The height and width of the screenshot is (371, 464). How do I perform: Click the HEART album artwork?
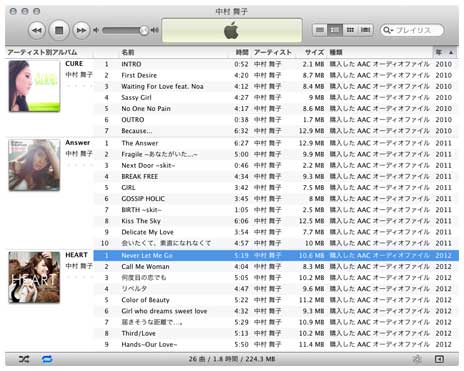click(34, 277)
